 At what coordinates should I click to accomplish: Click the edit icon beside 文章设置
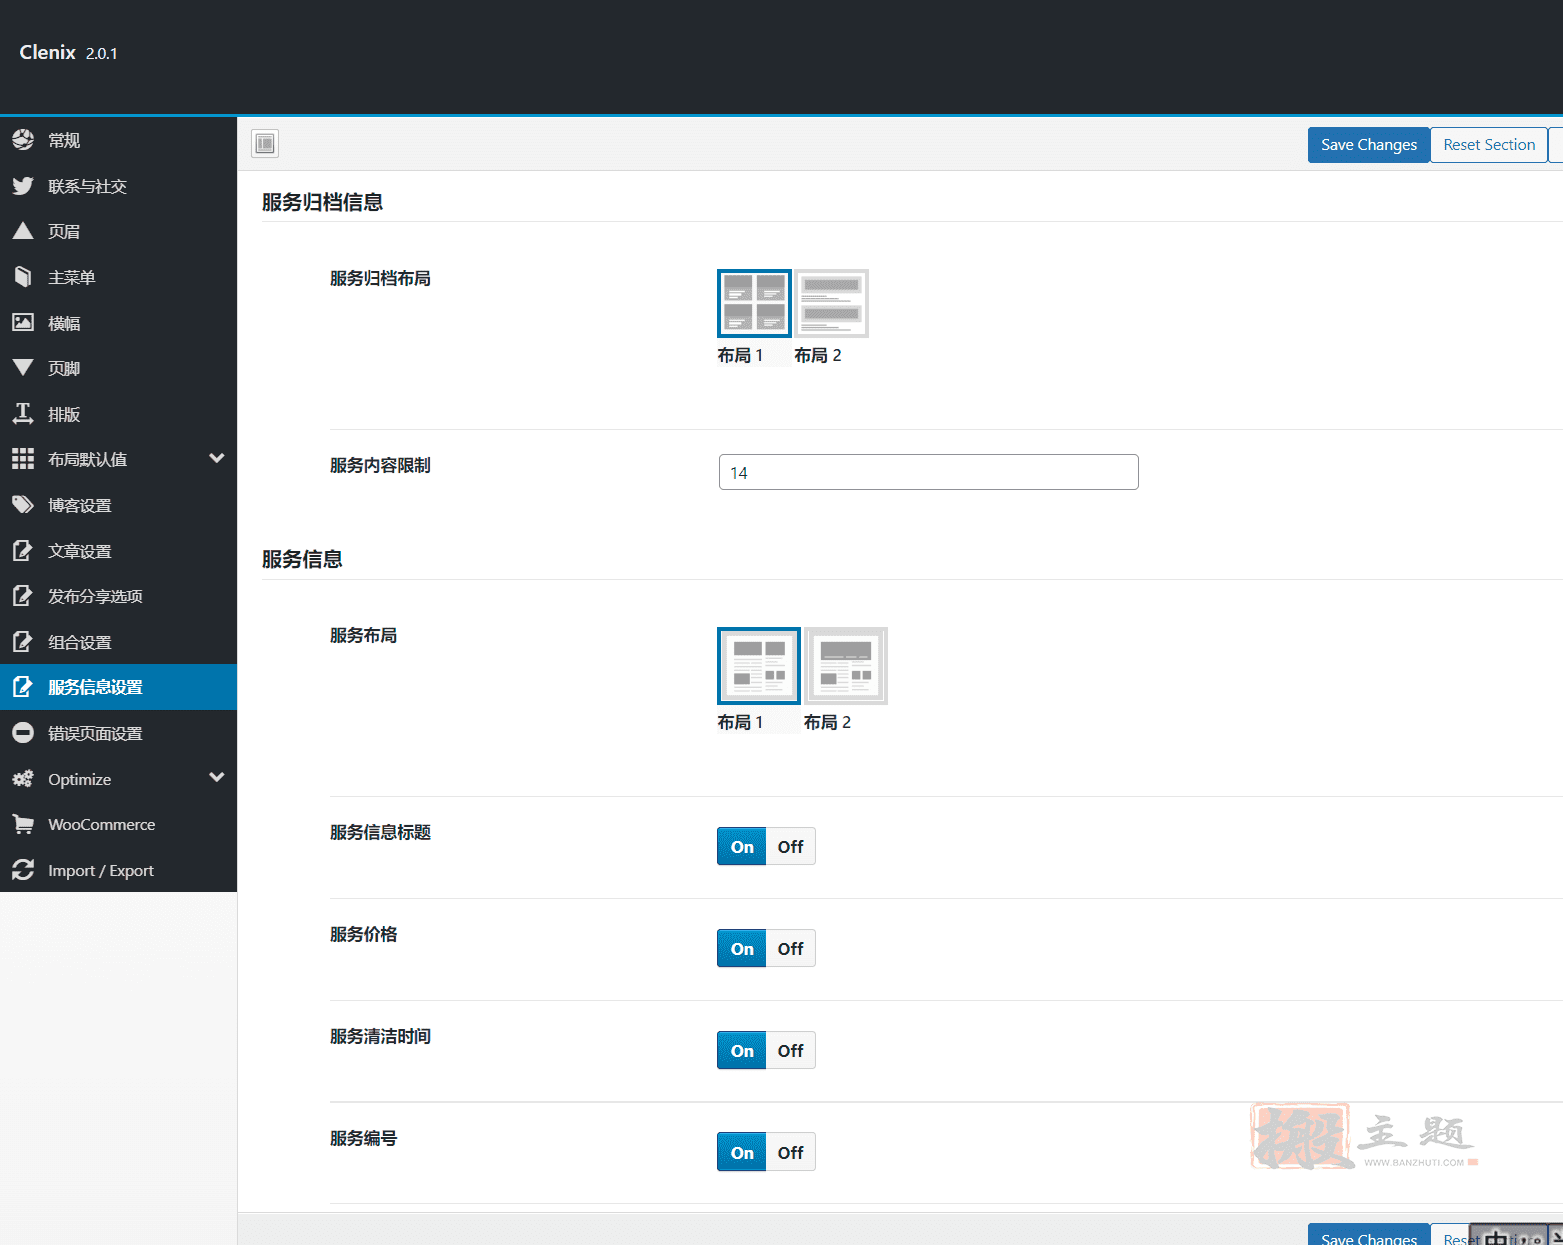click(23, 550)
